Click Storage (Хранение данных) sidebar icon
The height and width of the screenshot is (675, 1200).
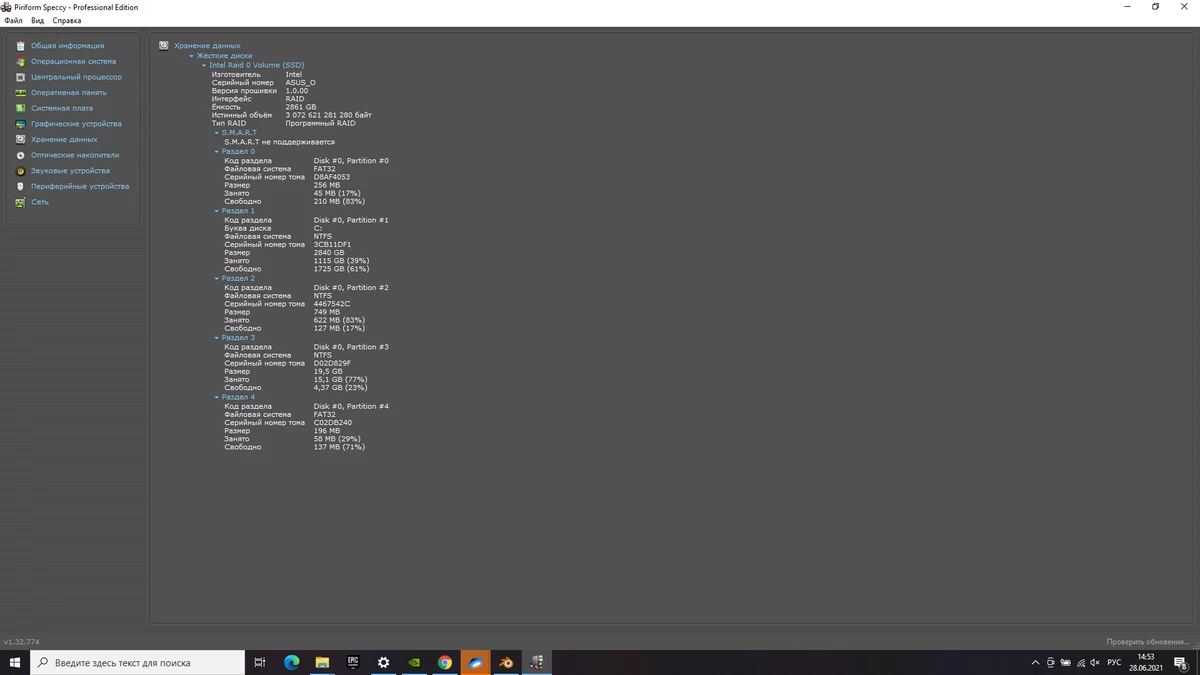[x=20, y=140]
